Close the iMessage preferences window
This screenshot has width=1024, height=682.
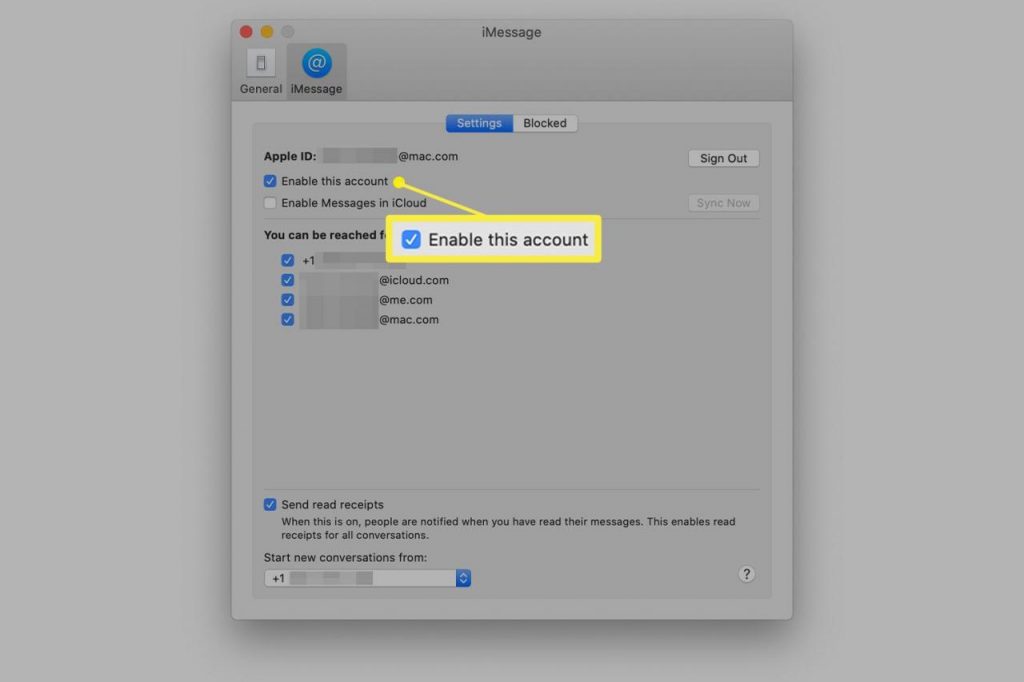tap(246, 31)
